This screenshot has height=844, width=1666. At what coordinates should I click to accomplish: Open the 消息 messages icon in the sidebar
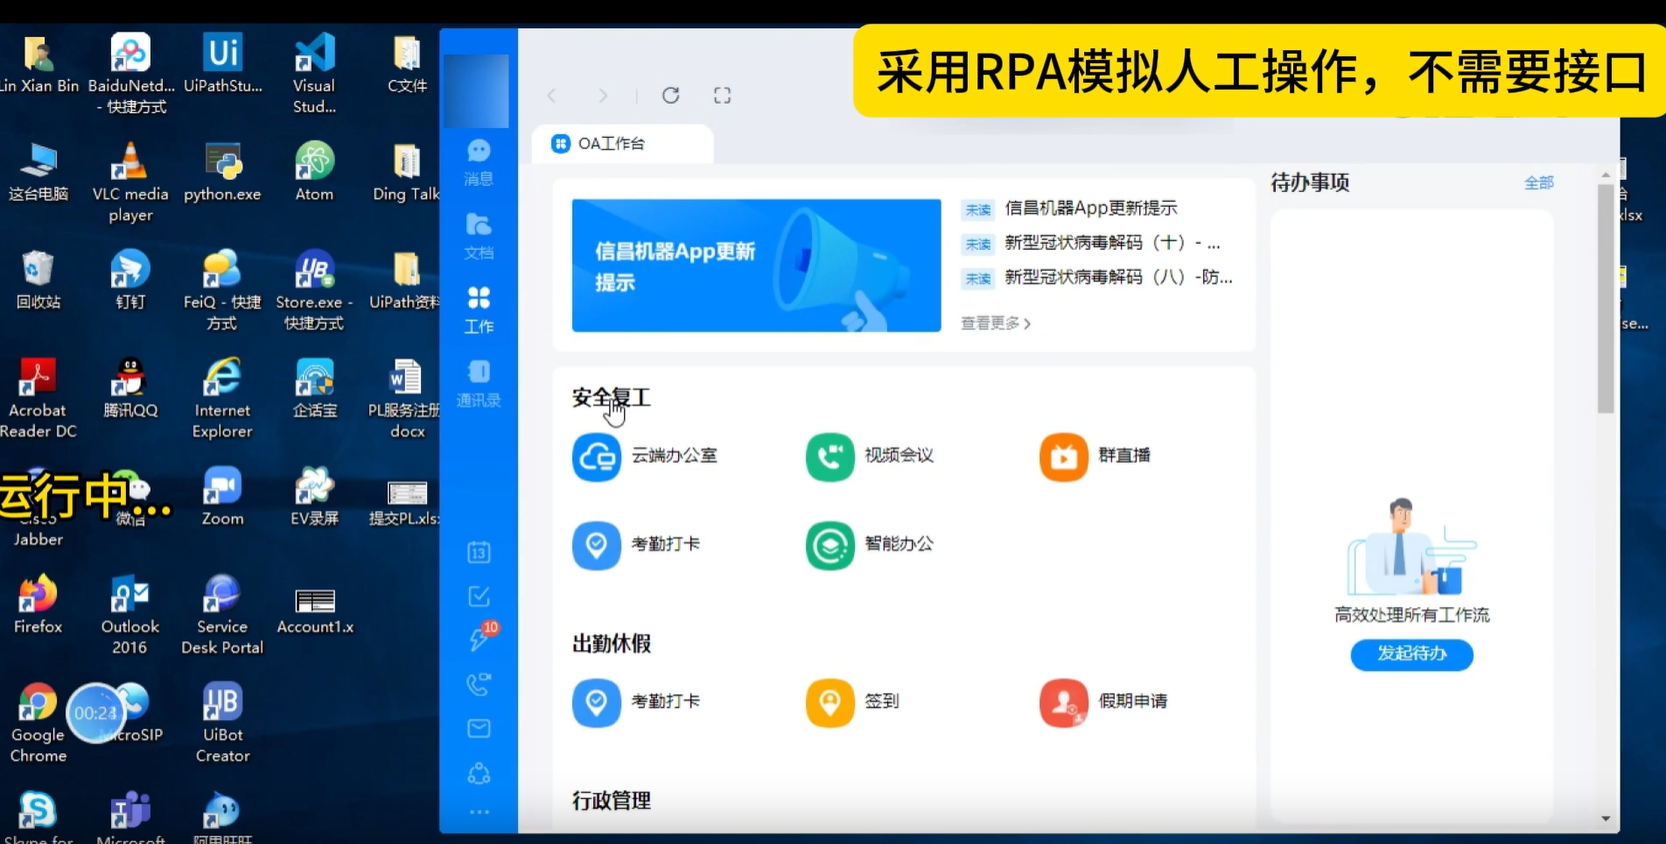[479, 162]
